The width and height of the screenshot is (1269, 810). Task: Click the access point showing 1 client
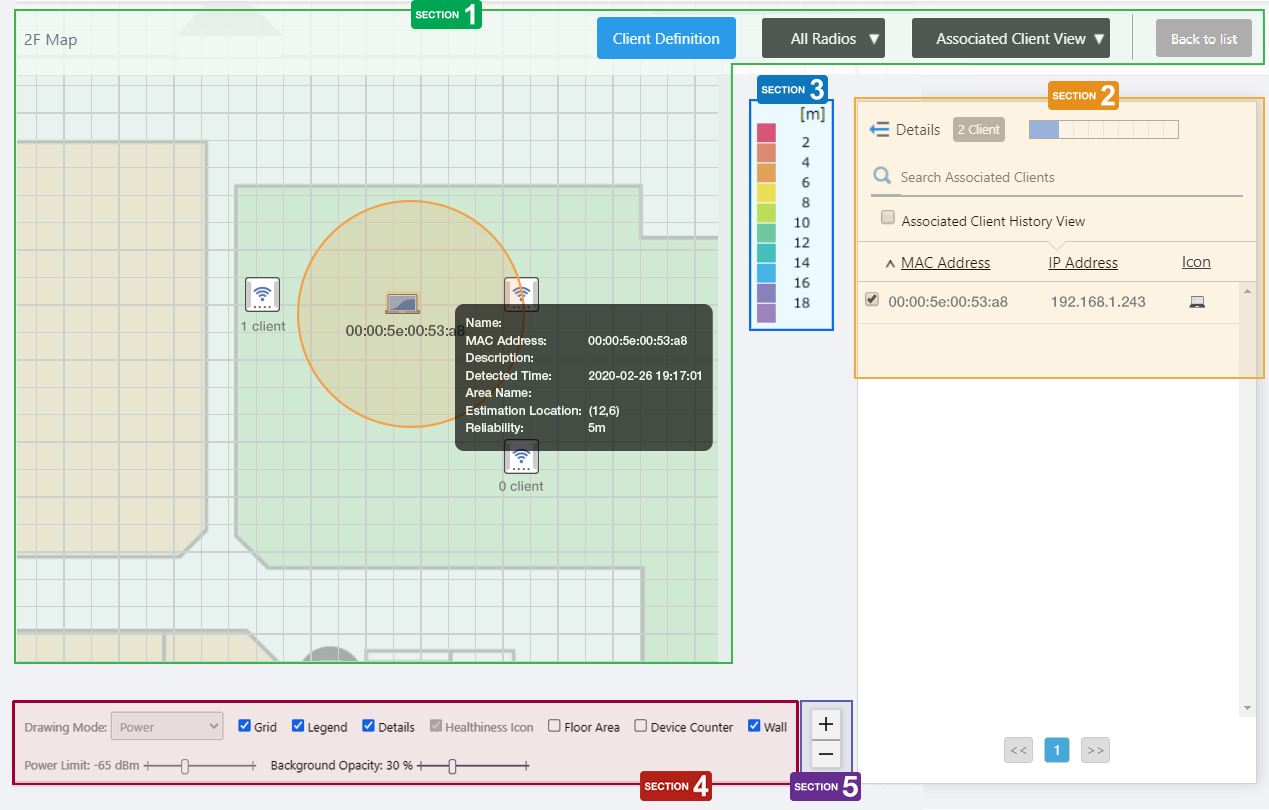pos(262,295)
